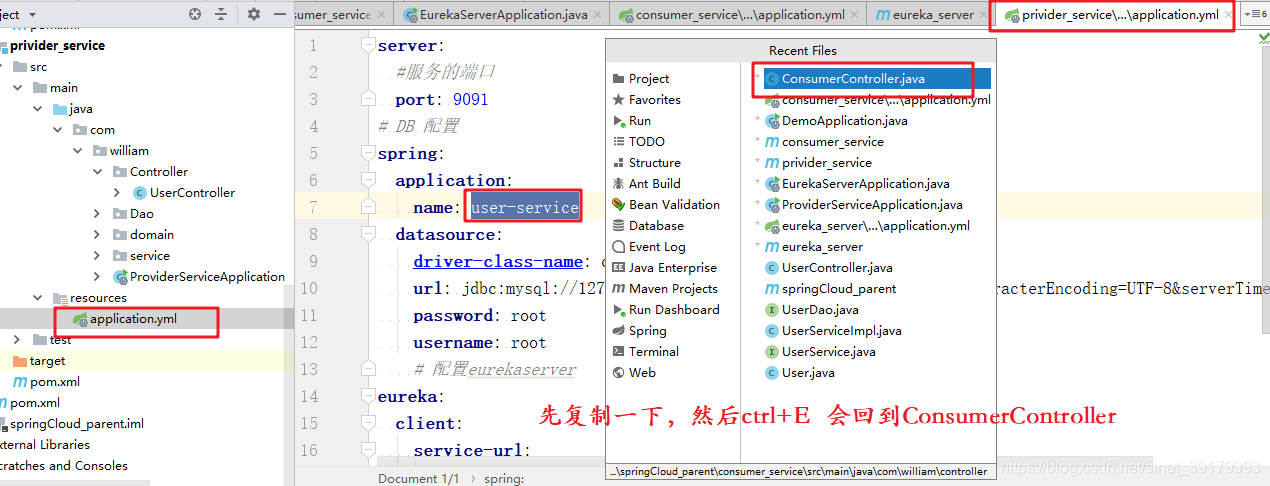Select the privider_service application.yml tab

1115,15
